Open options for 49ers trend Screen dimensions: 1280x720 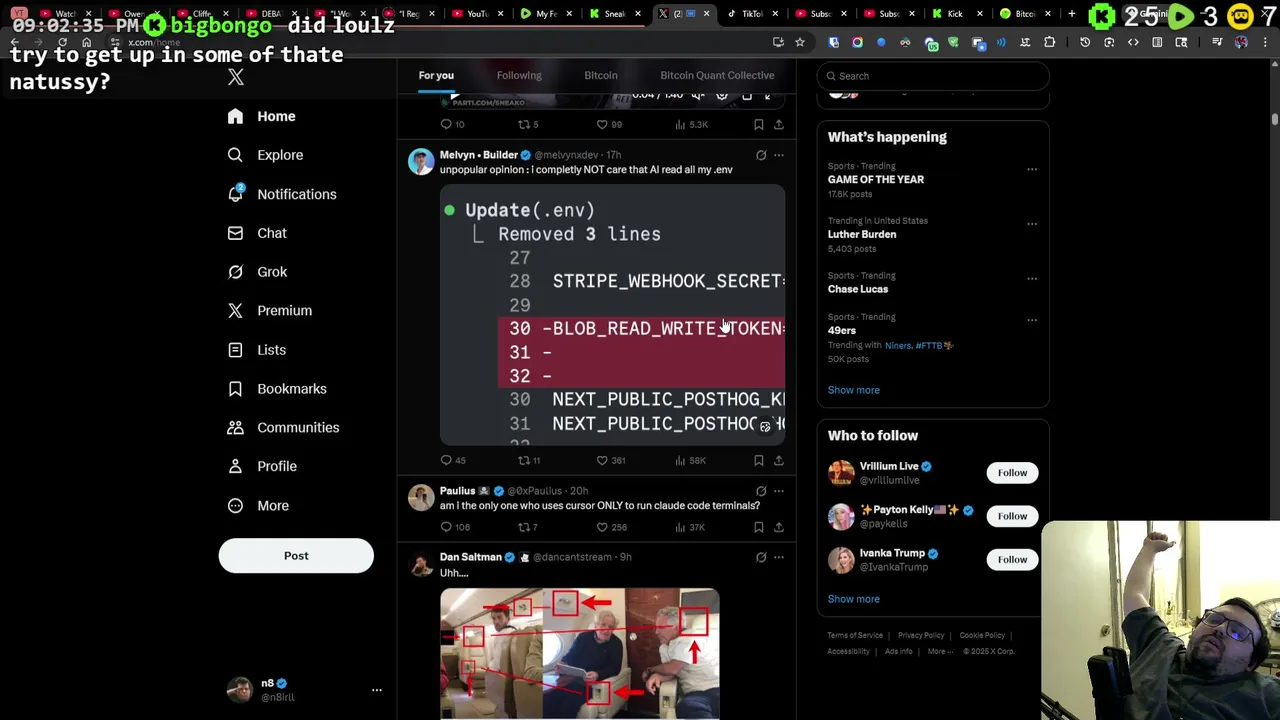click(1032, 320)
